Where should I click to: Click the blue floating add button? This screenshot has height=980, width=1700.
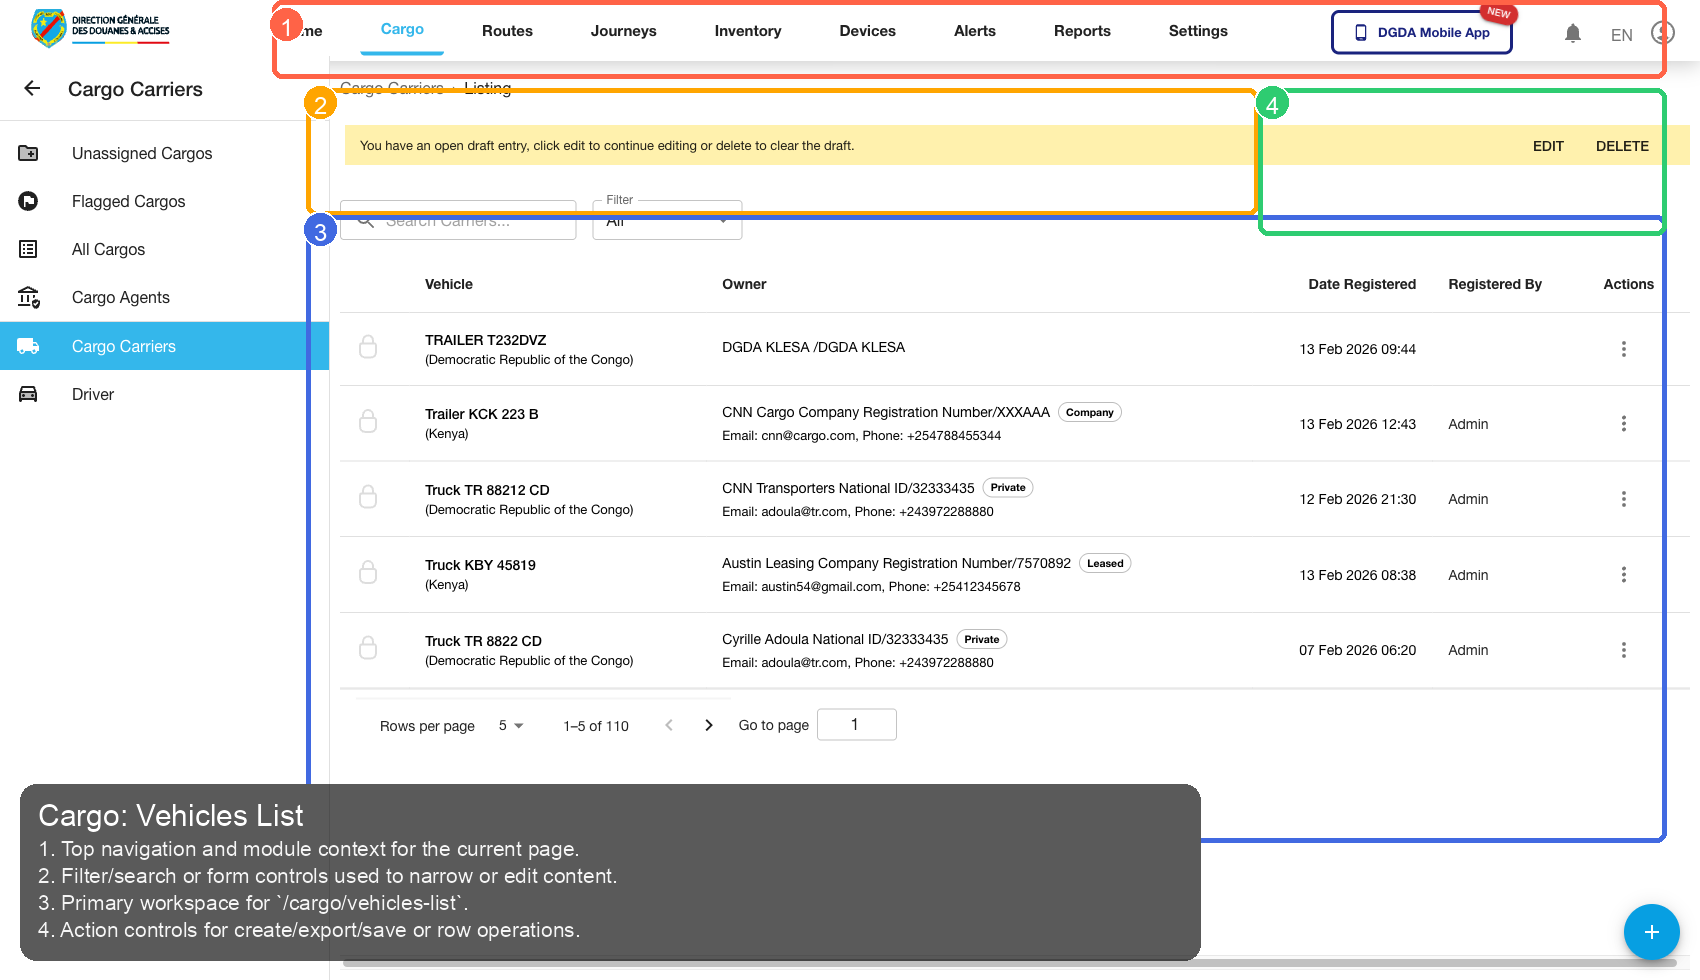pos(1651,932)
